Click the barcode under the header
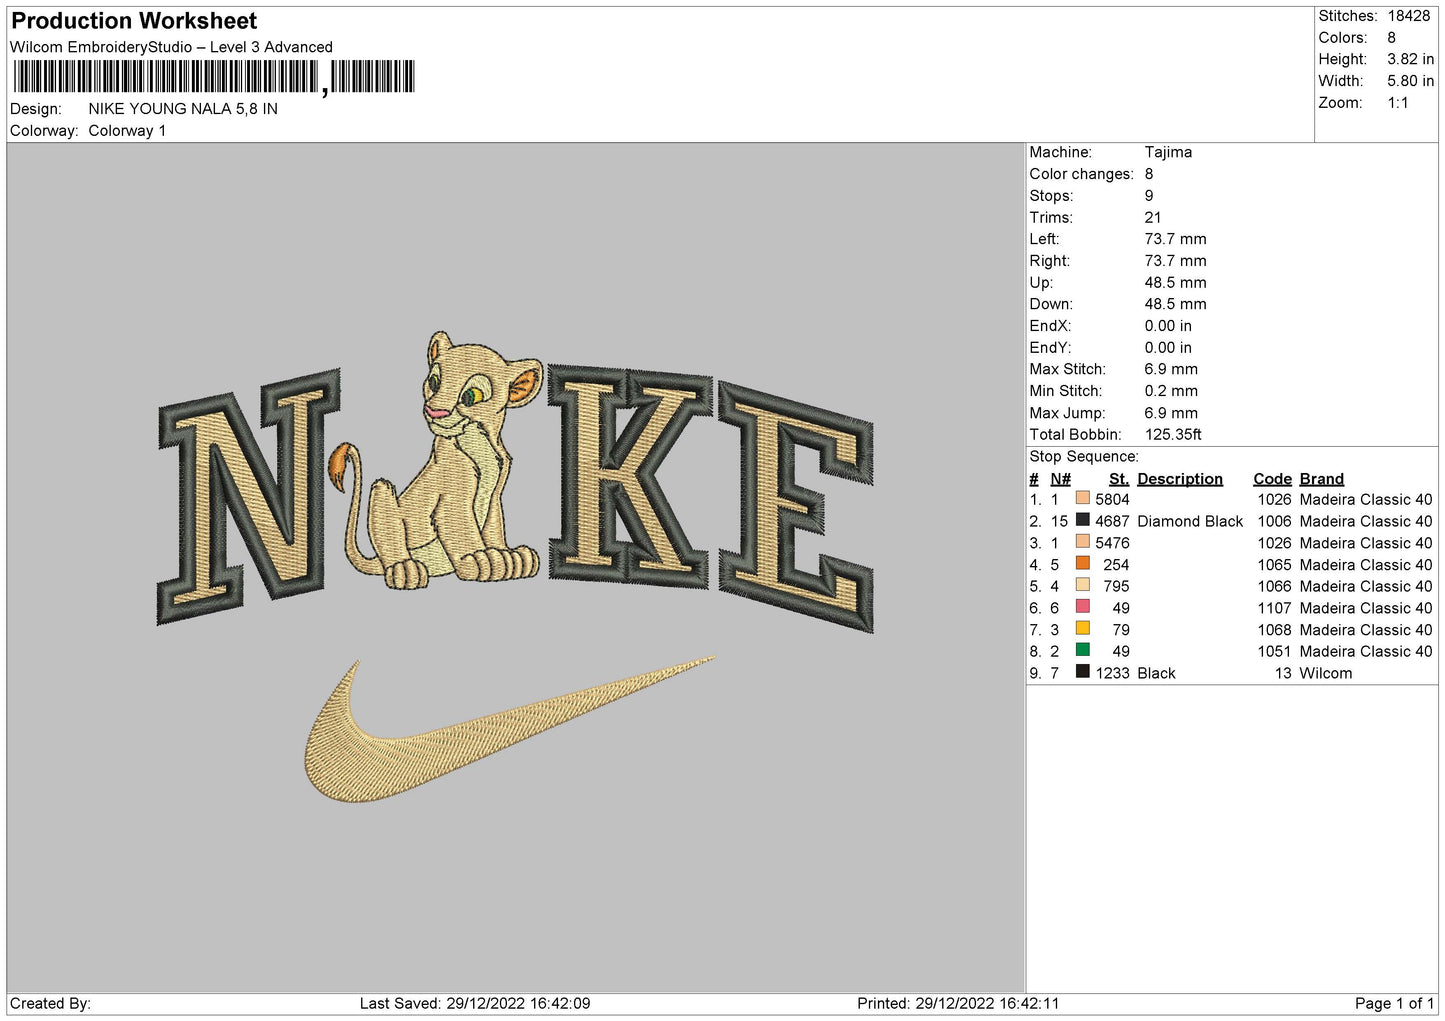1445x1021 pixels. click(x=213, y=77)
